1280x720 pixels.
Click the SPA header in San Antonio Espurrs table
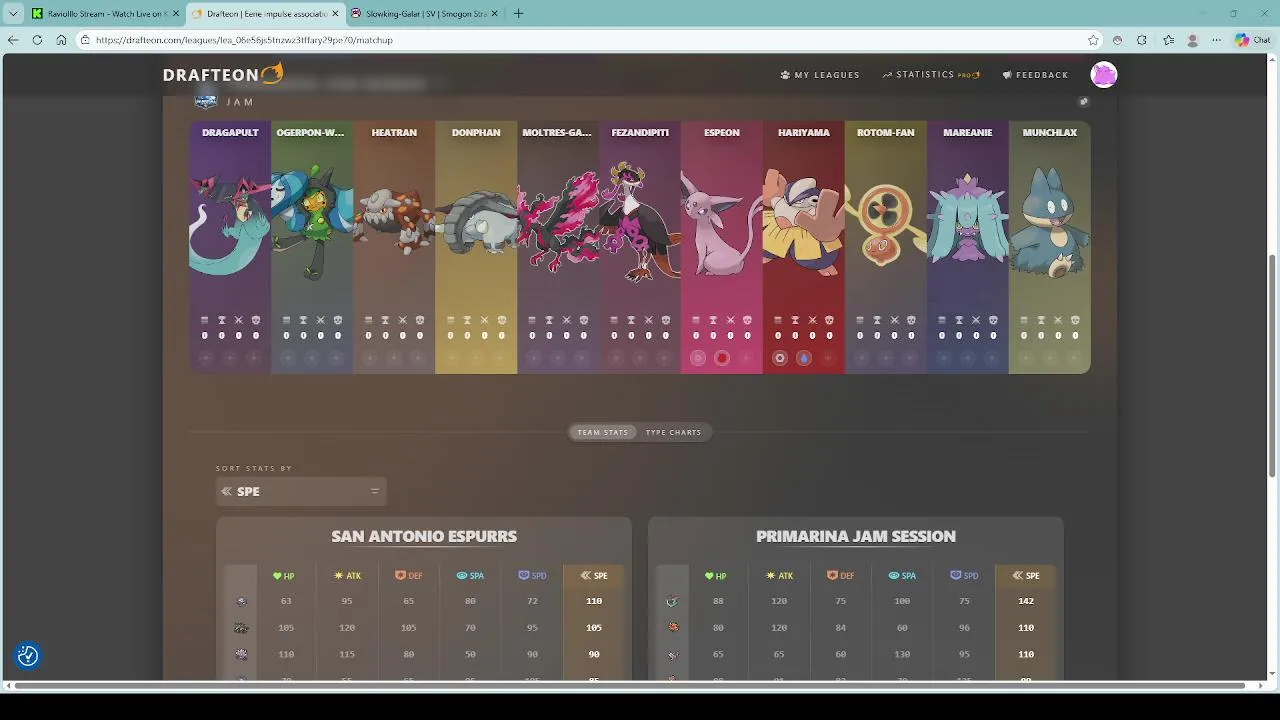click(x=470, y=576)
